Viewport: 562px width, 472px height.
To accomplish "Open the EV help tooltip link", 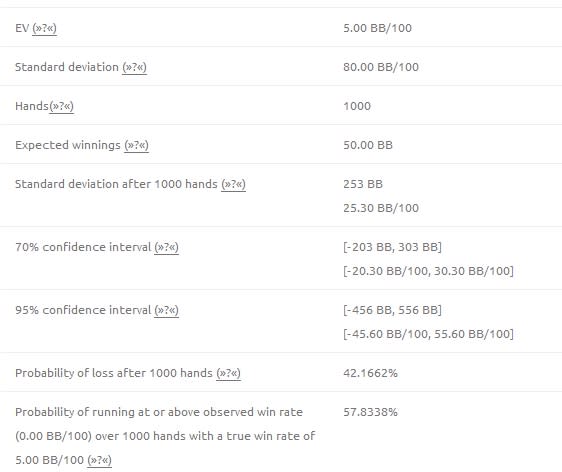I will (x=44, y=28).
